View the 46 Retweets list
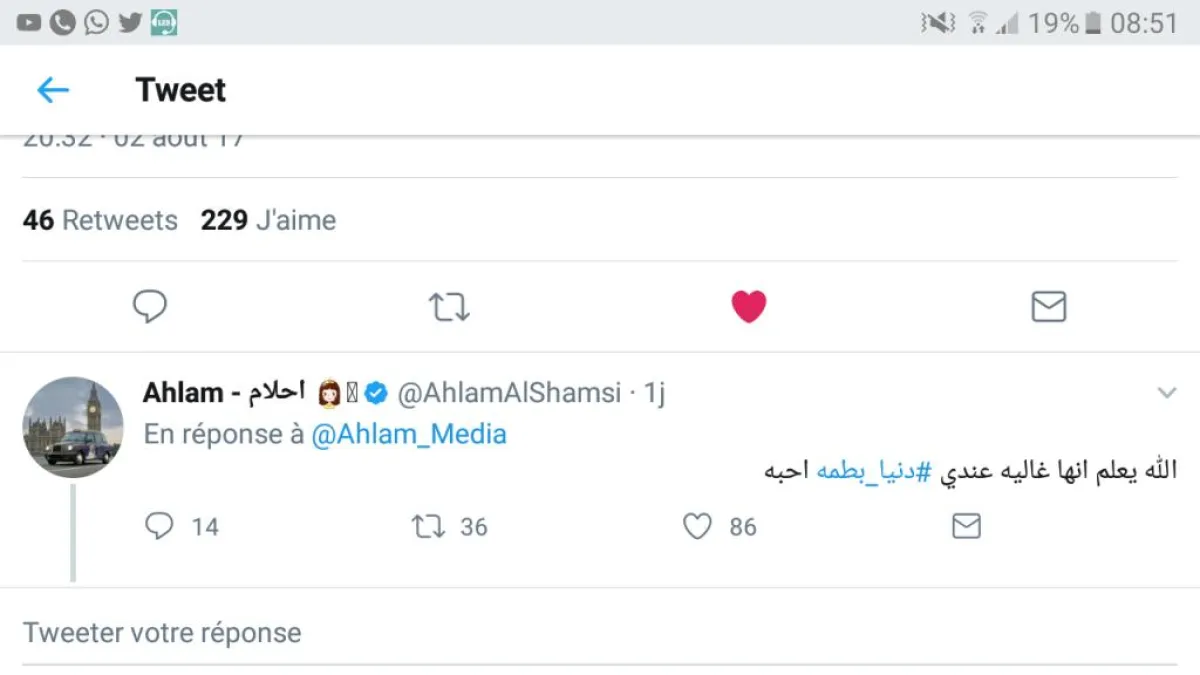The width and height of the screenshot is (1200, 675). tap(100, 220)
